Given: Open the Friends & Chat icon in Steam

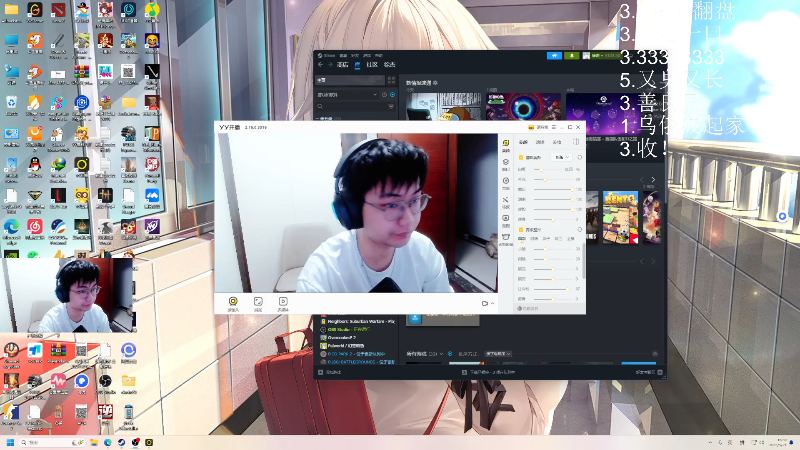Looking at the screenshot, I should 660,372.
